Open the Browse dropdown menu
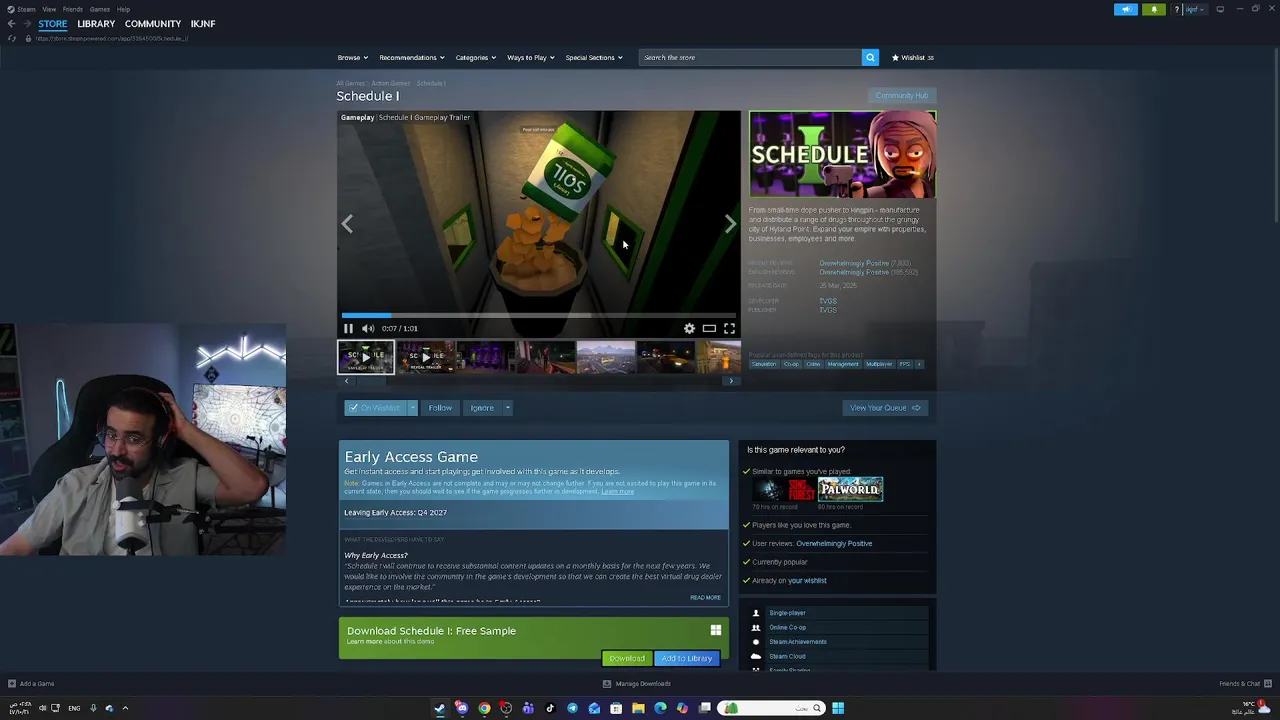Image resolution: width=1280 pixels, height=720 pixels. coord(352,57)
